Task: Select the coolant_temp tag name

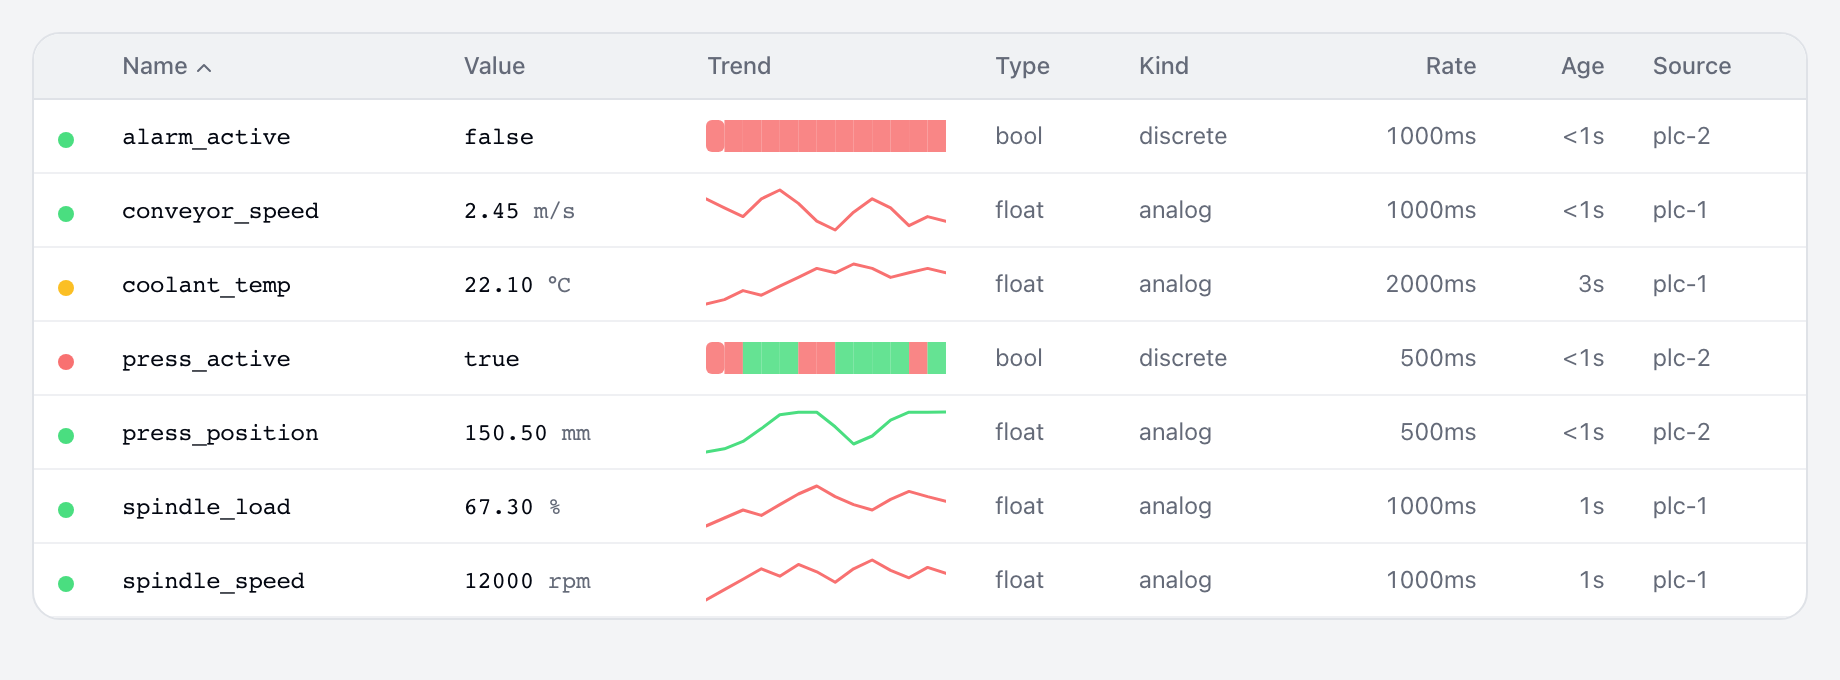Action: pos(206,285)
